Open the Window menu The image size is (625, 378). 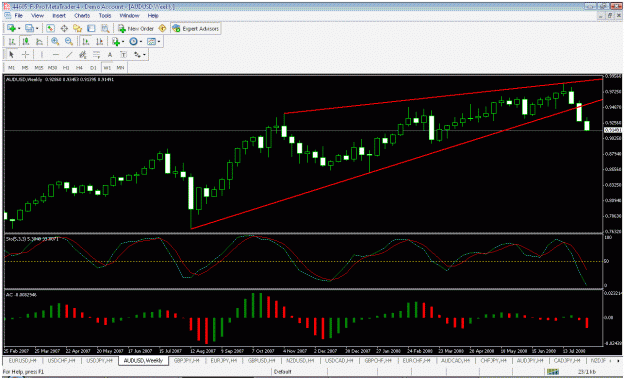[130, 16]
